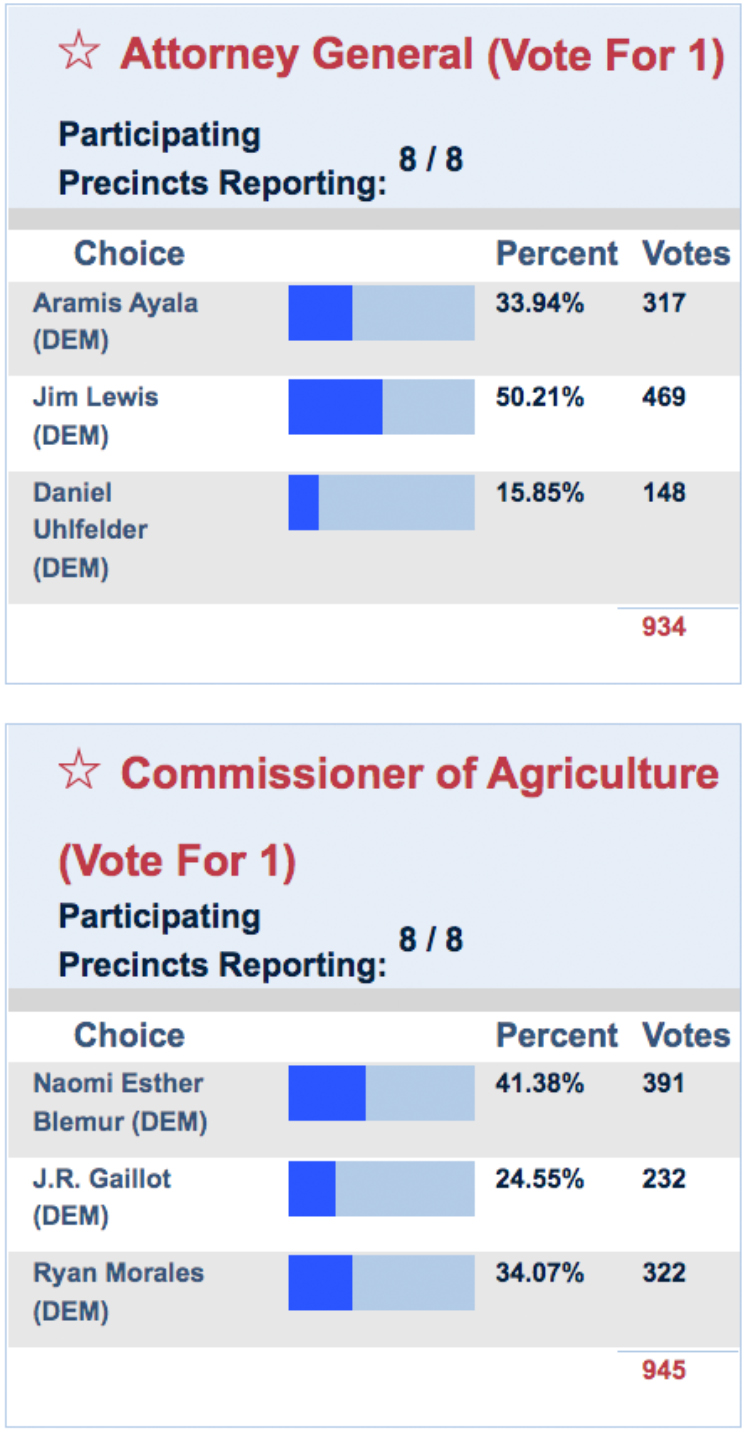Click Jim Lewis's vote percentage bar
The width and height of the screenshot is (750, 1448).
coord(381,407)
